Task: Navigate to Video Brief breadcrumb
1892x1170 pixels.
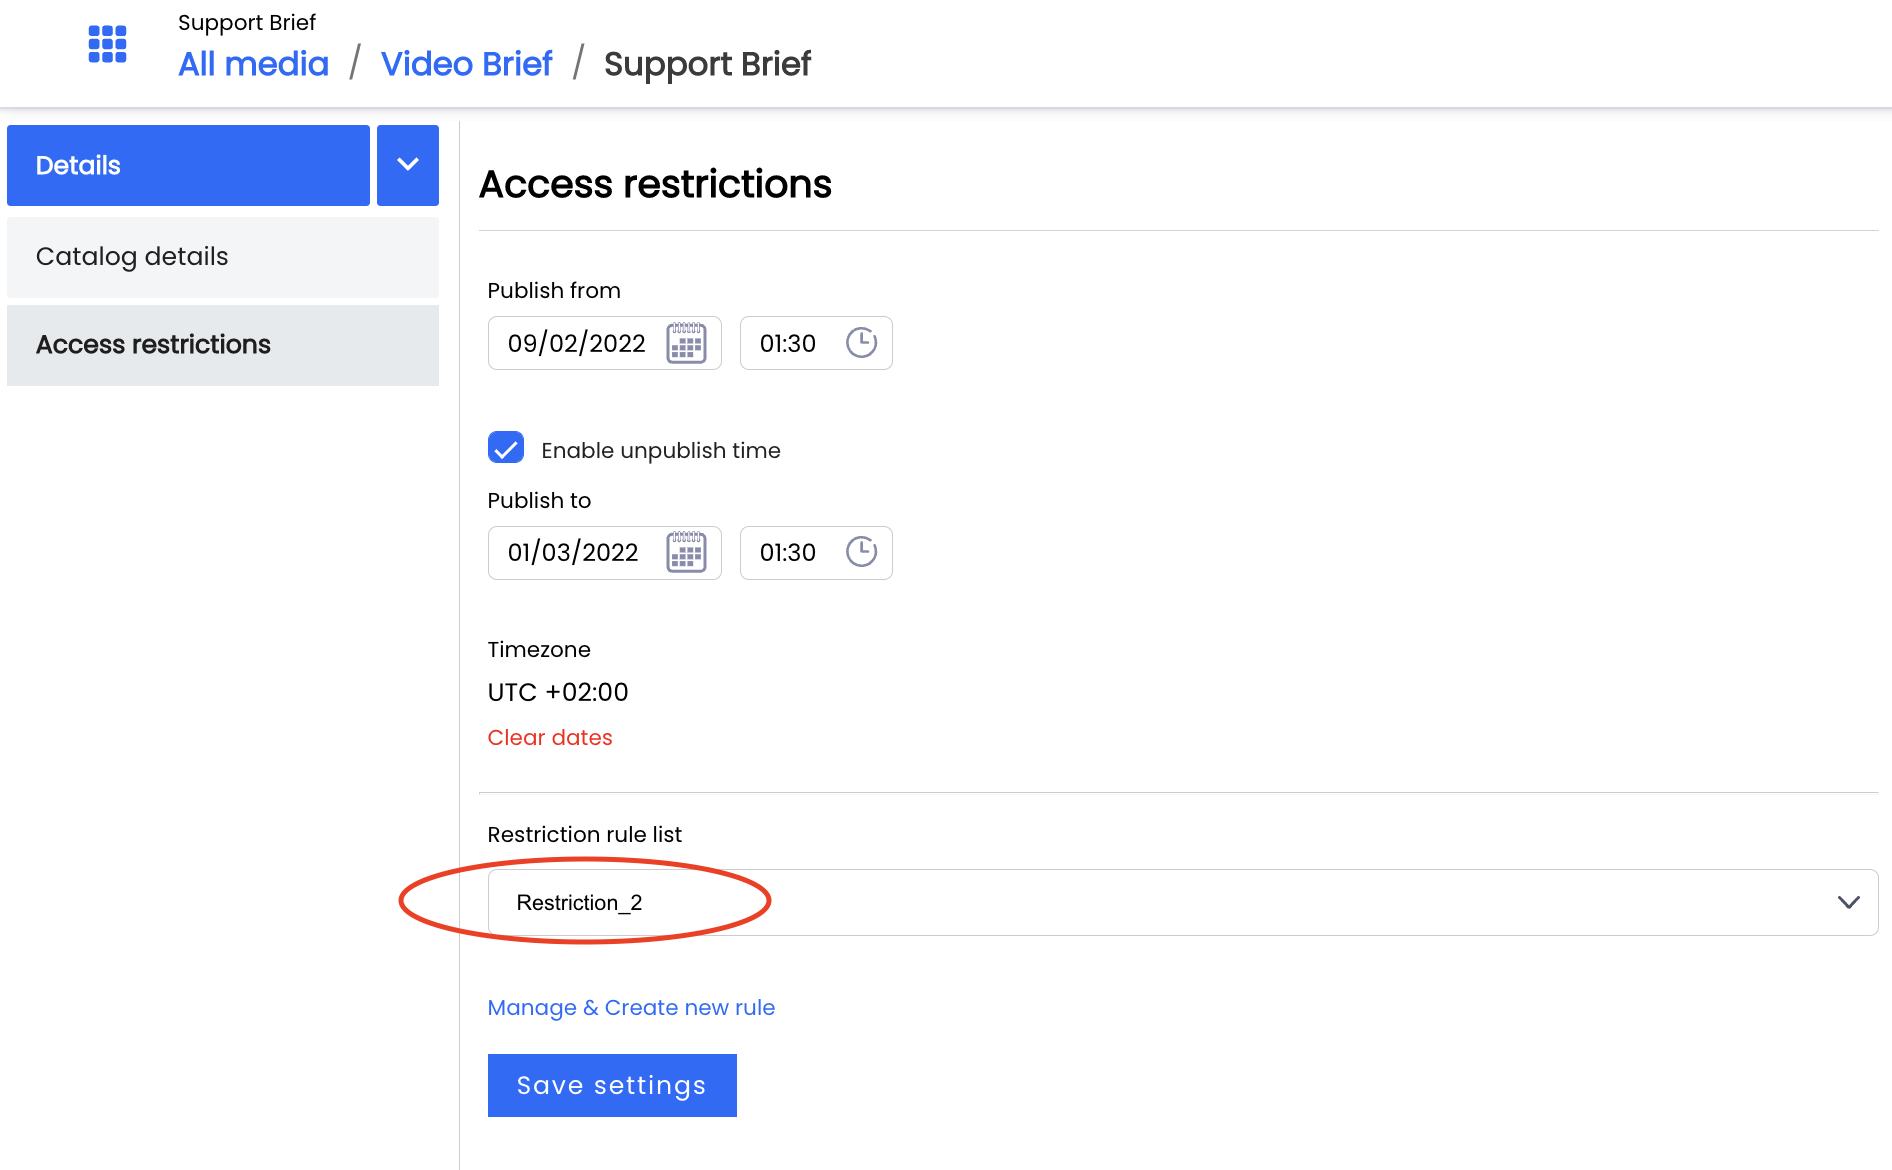Action: click(x=466, y=64)
